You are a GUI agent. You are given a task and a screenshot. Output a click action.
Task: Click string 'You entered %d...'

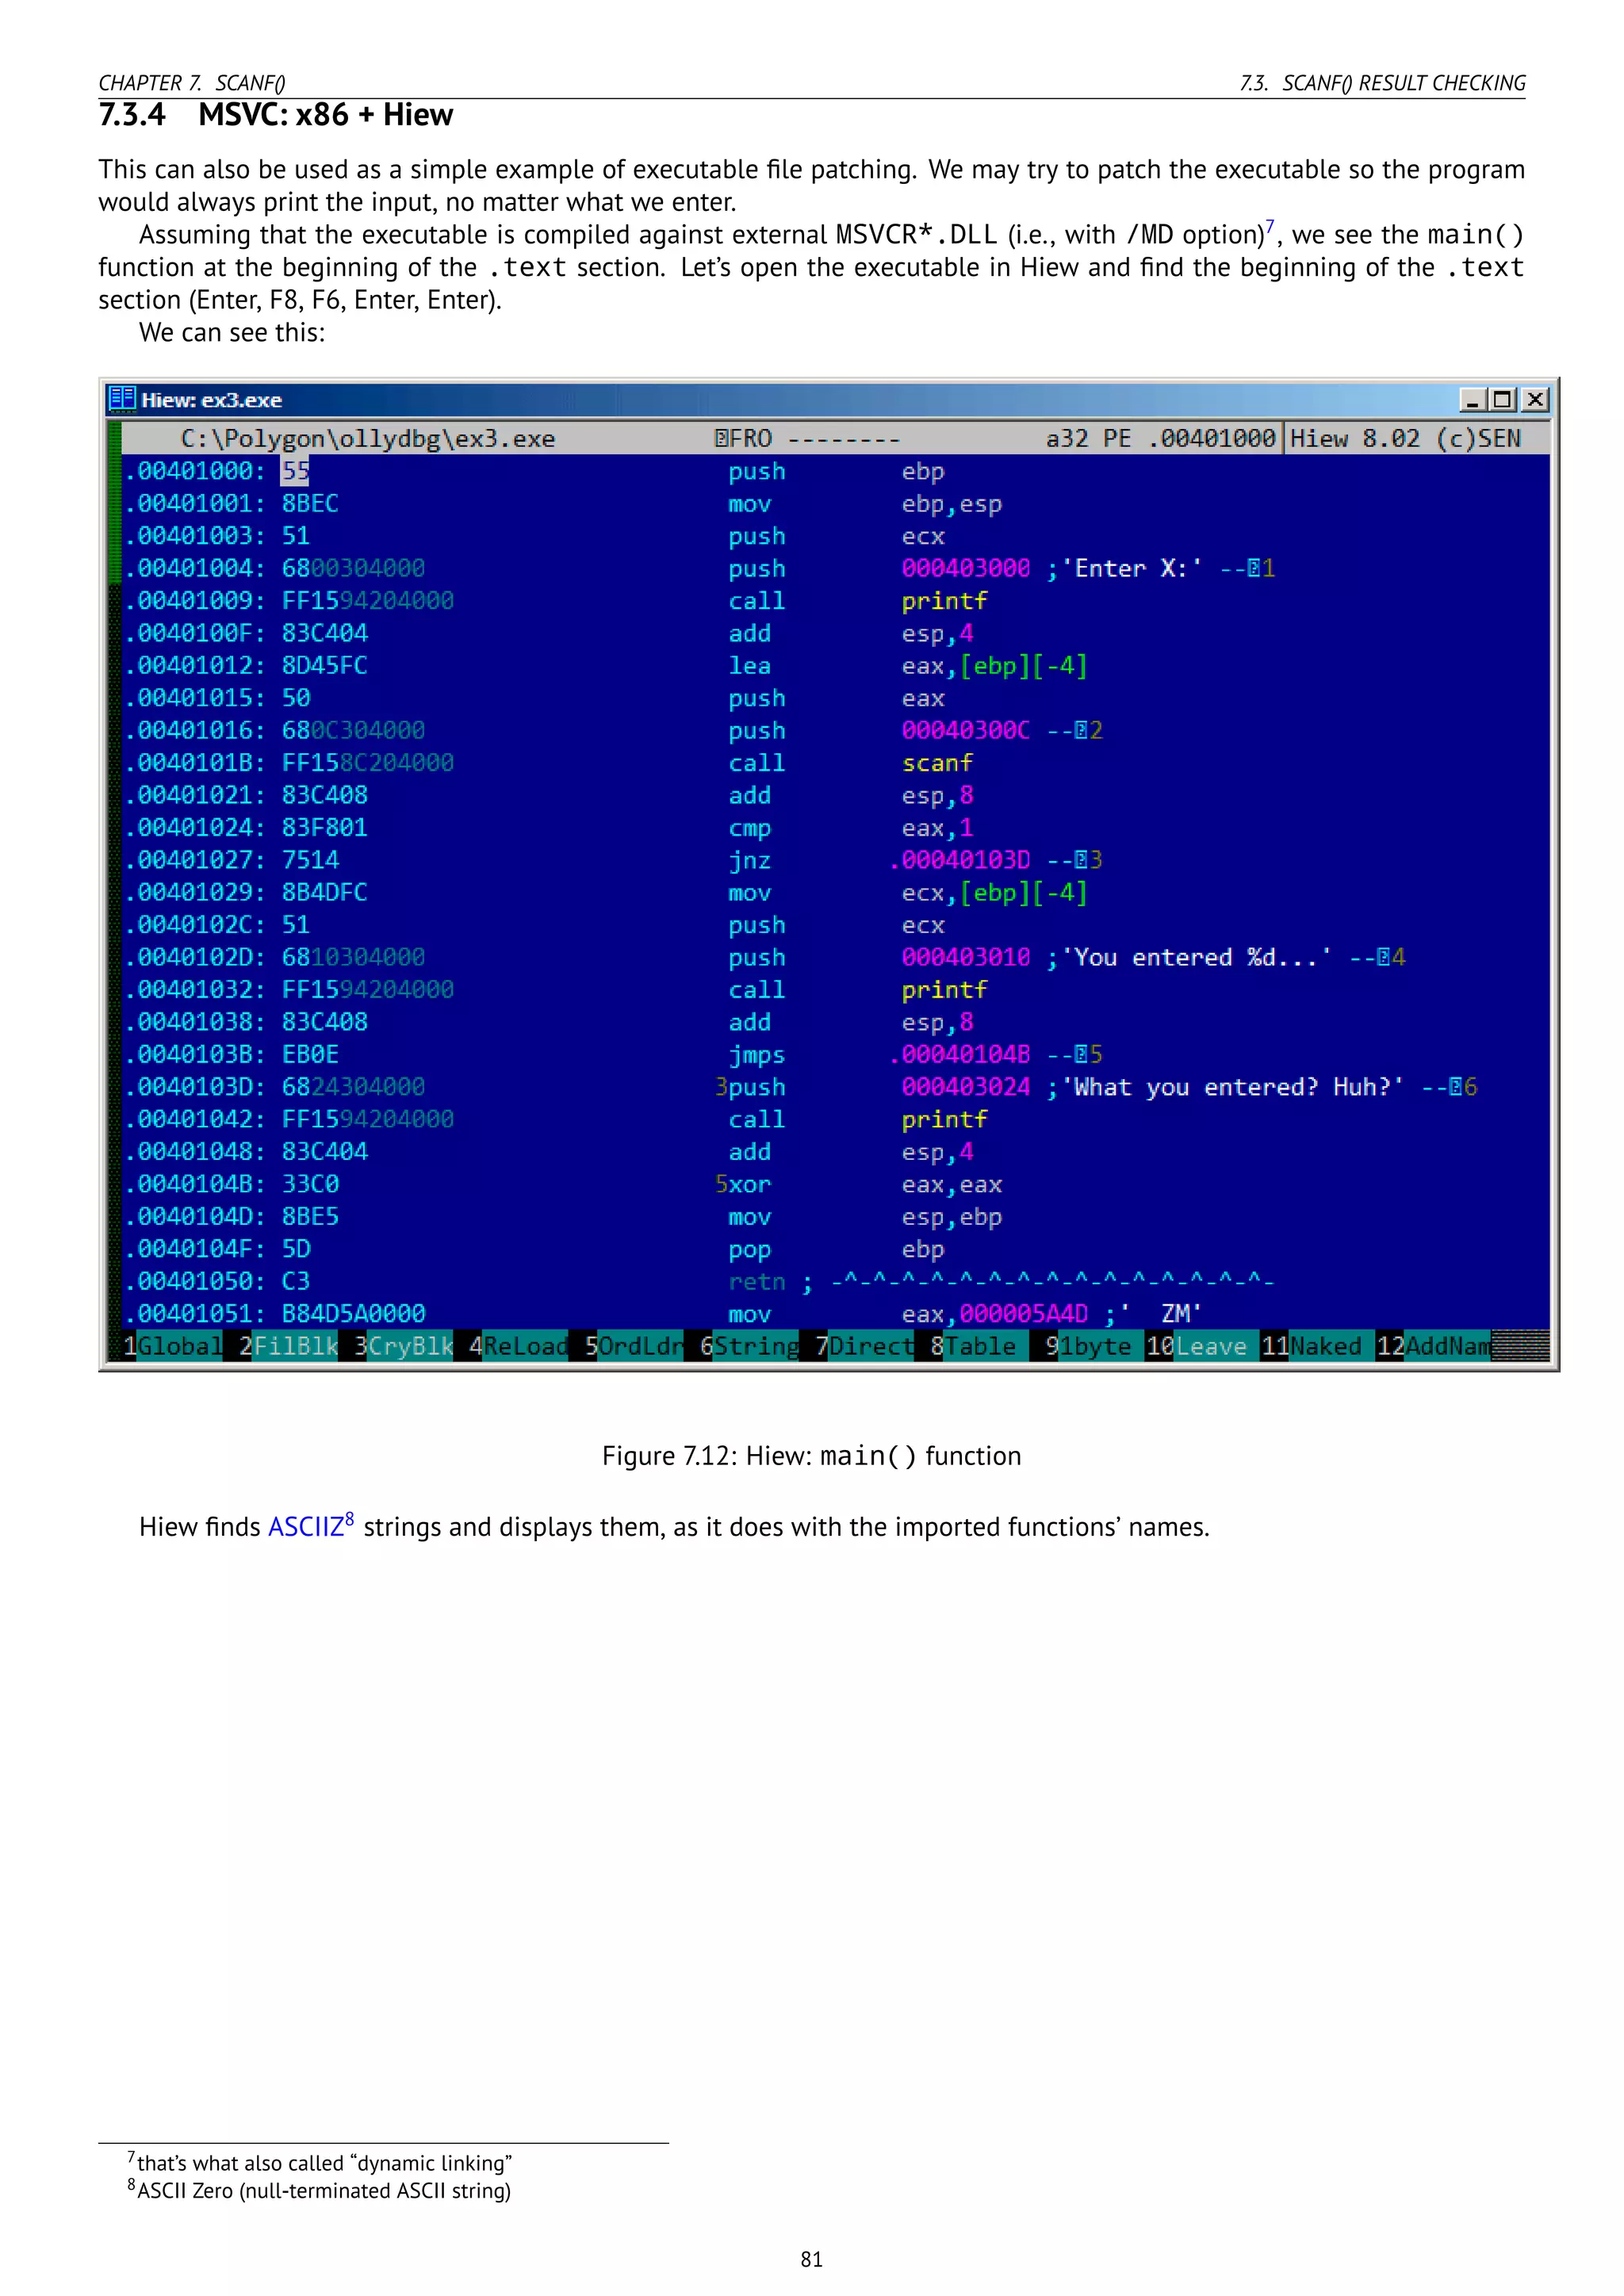pos(1197,957)
